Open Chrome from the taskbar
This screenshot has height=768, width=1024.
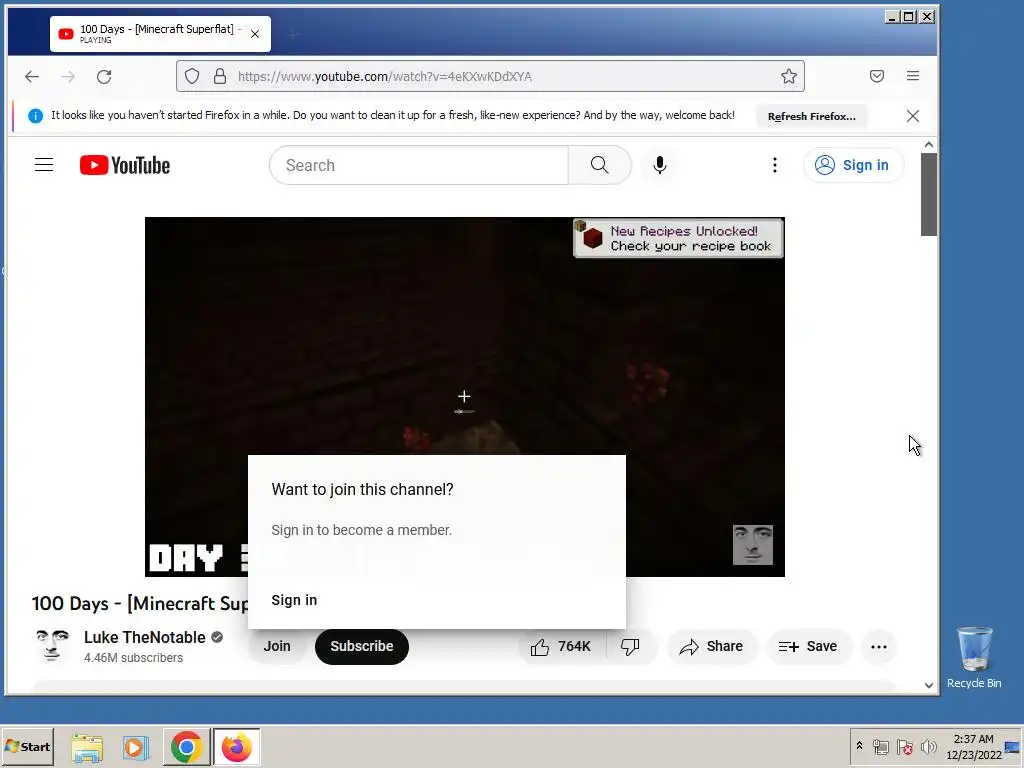(x=187, y=747)
